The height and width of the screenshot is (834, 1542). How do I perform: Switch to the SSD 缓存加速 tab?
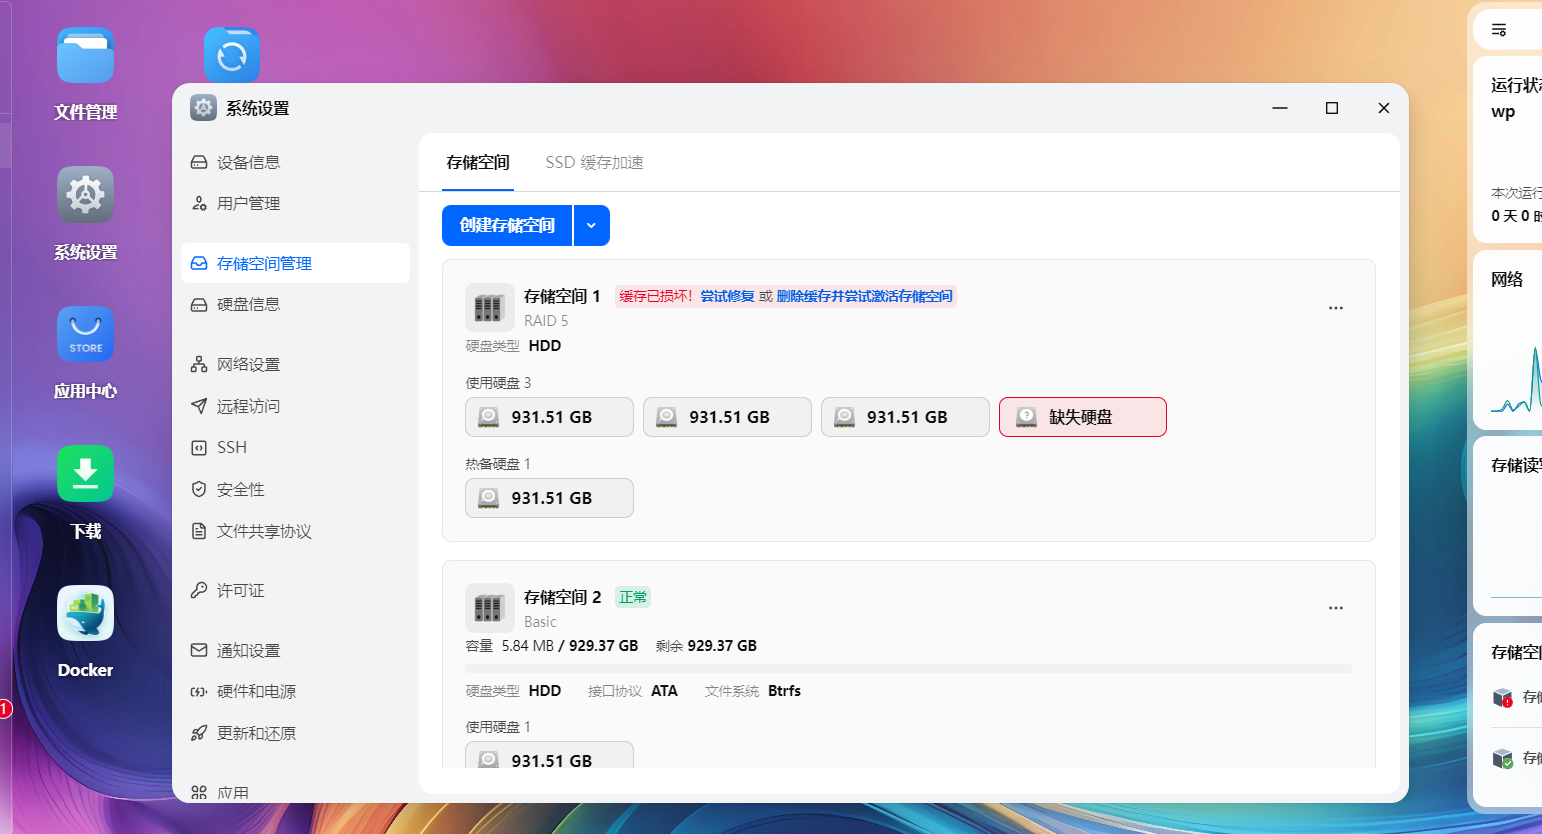coord(594,162)
